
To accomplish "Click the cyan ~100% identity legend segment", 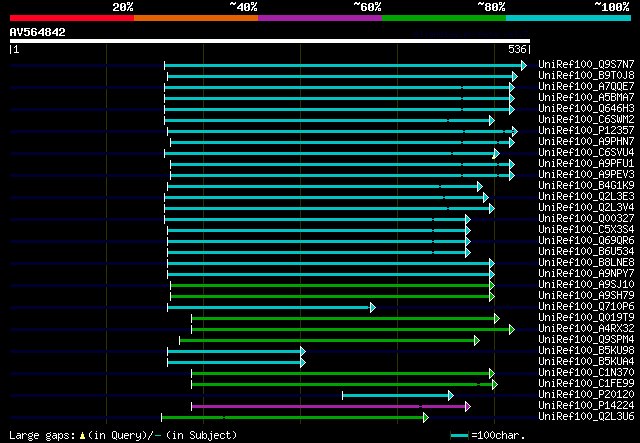I will pos(569,18).
